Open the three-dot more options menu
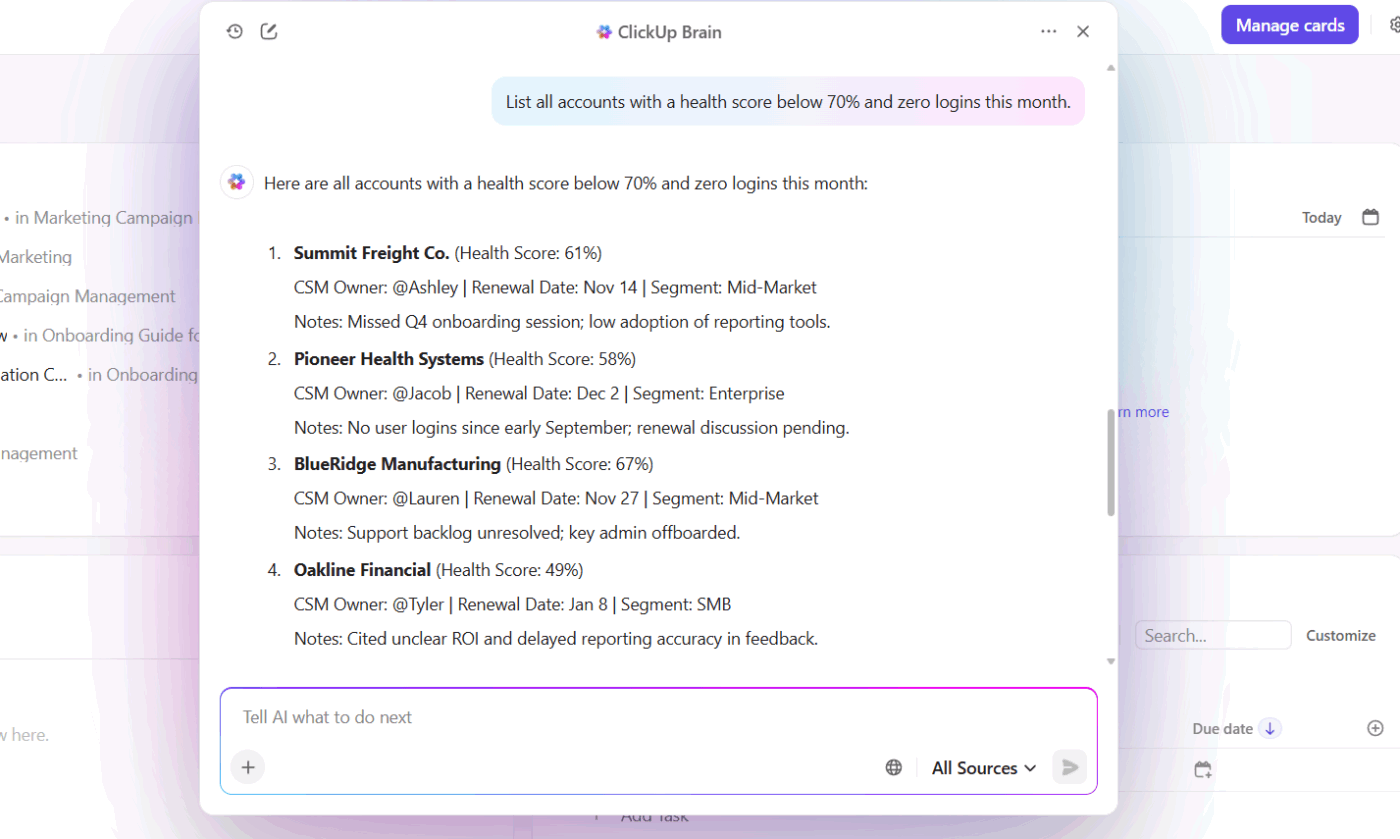The height and width of the screenshot is (839, 1400). click(x=1048, y=31)
